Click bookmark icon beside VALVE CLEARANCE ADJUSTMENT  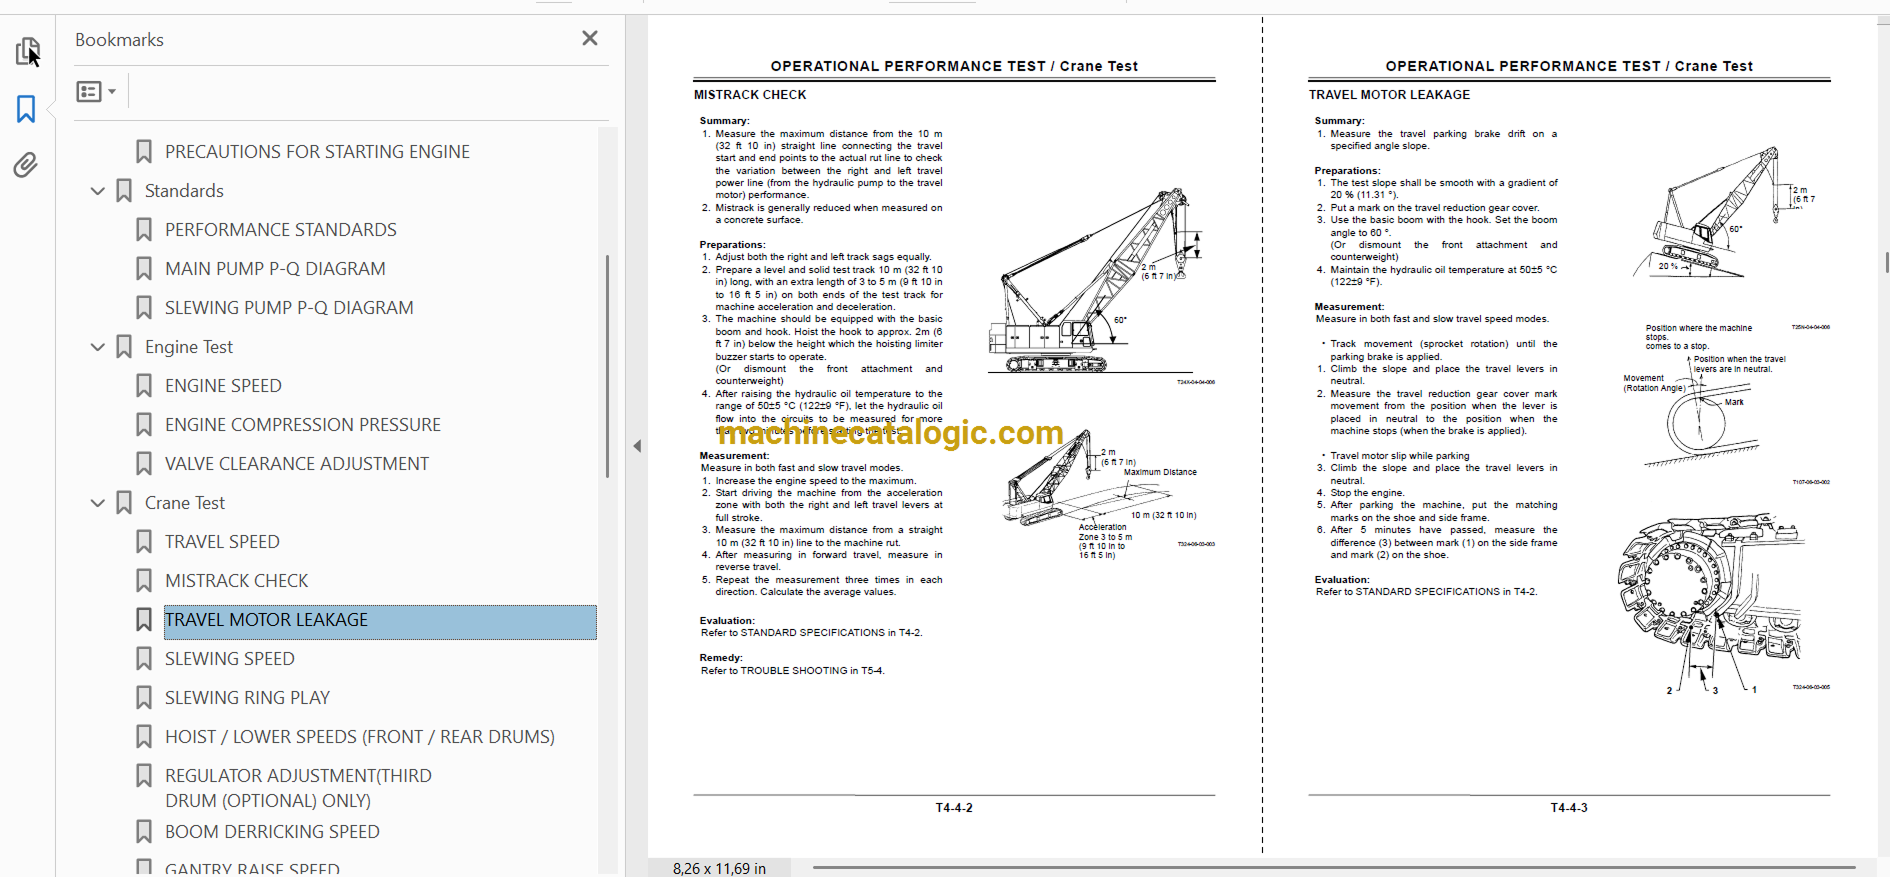tap(144, 464)
